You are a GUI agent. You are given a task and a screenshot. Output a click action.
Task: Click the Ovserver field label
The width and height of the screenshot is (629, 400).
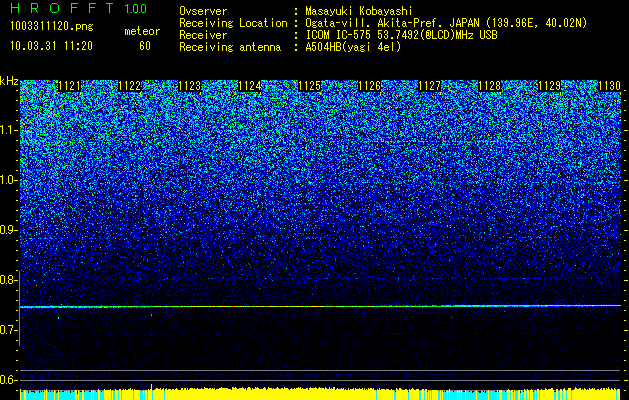203,12
